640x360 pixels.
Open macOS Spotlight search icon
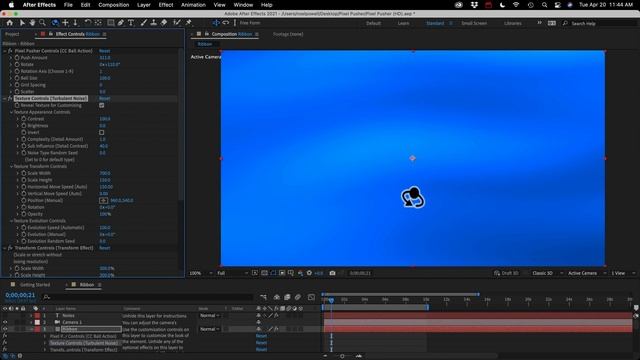pyautogui.click(x=544, y=5)
